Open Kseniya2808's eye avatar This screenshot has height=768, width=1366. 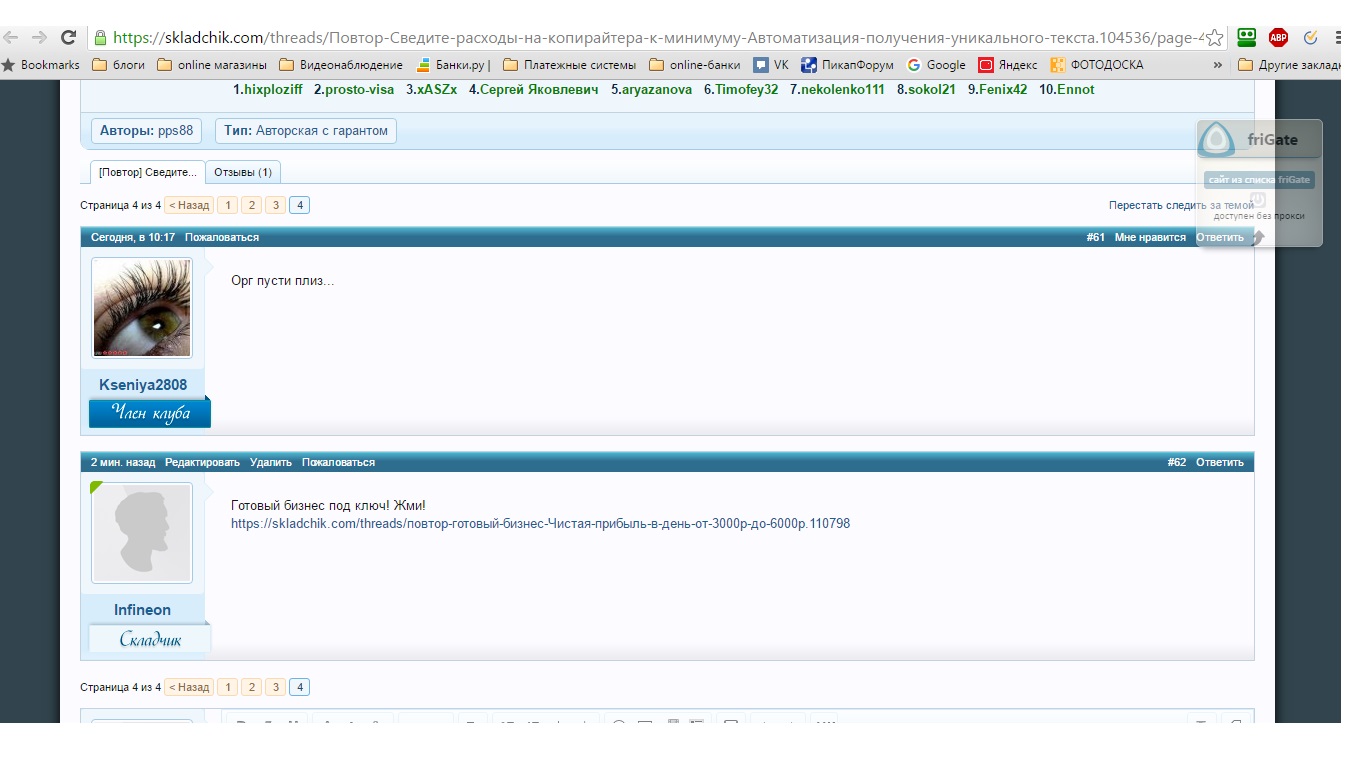coord(142,308)
